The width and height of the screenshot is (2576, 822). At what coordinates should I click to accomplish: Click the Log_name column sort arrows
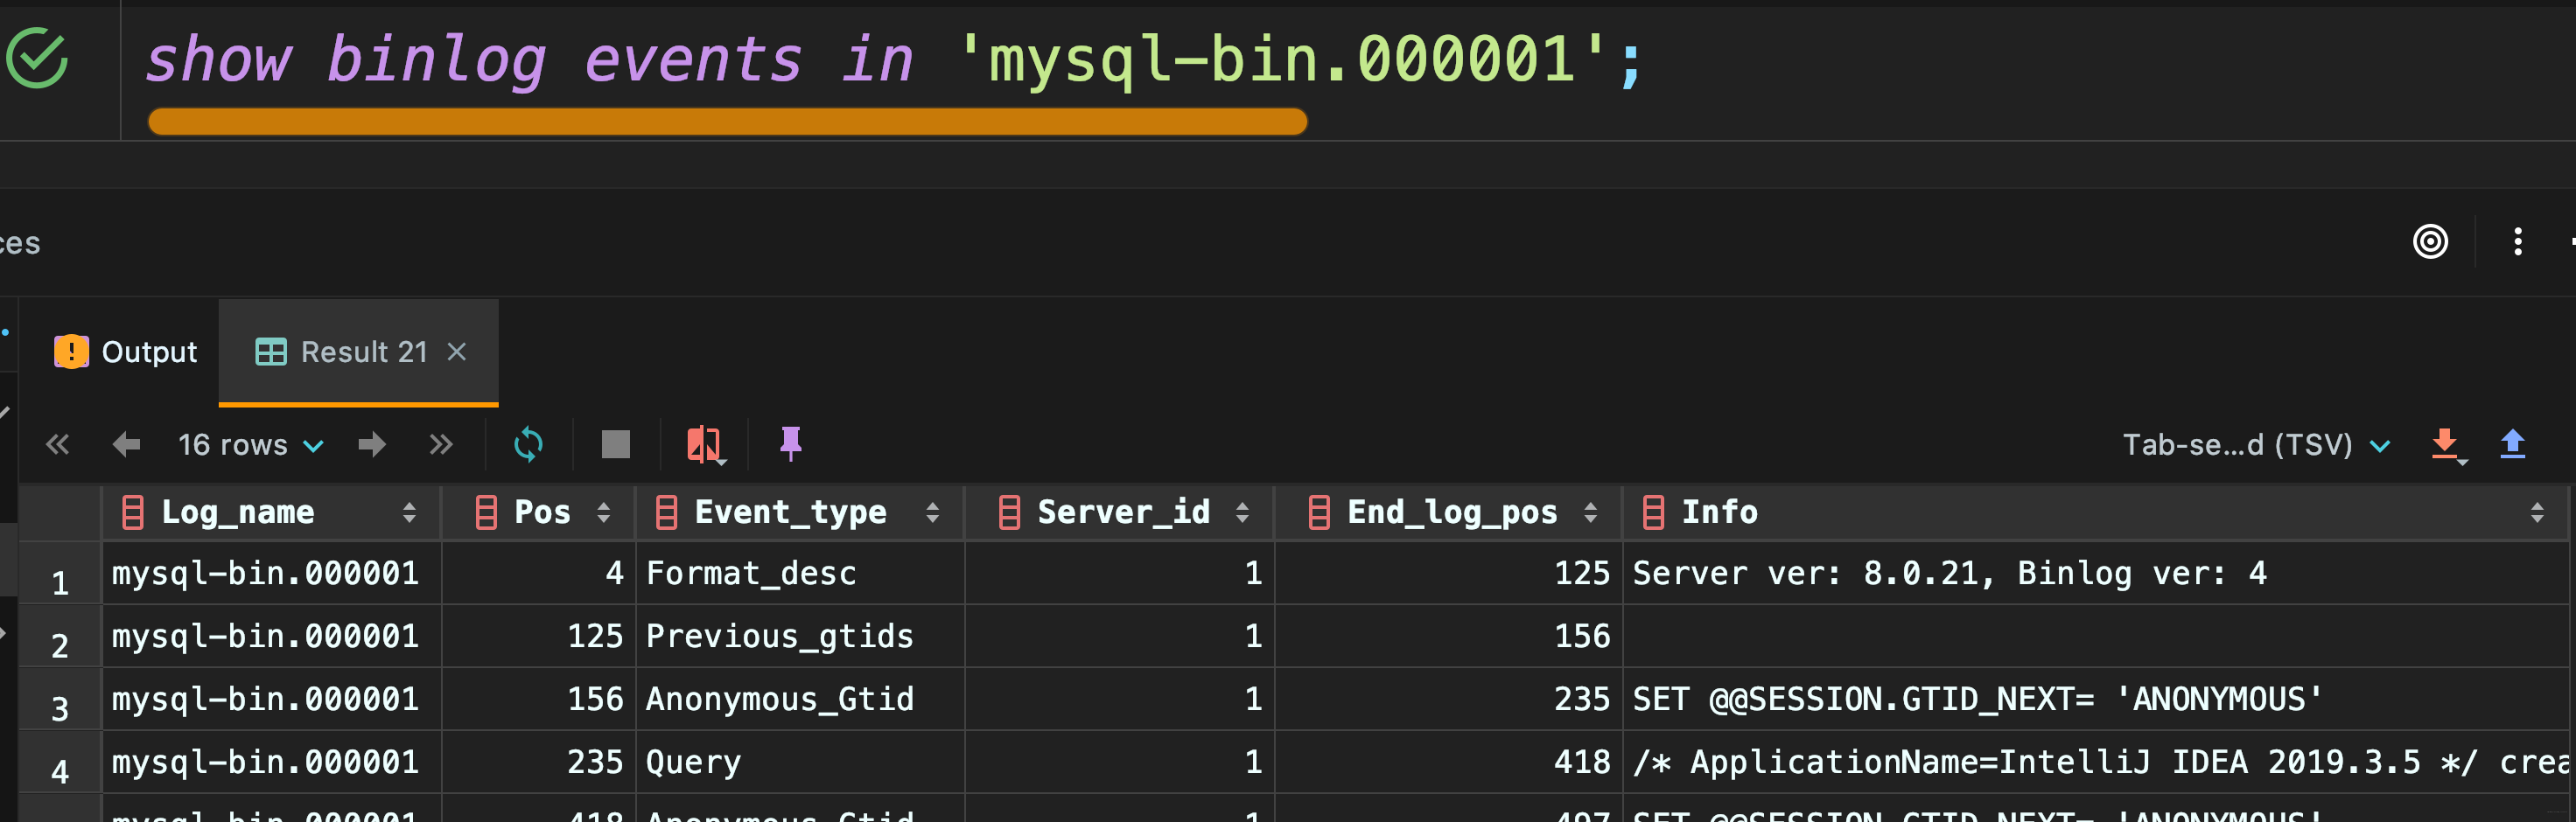click(409, 513)
